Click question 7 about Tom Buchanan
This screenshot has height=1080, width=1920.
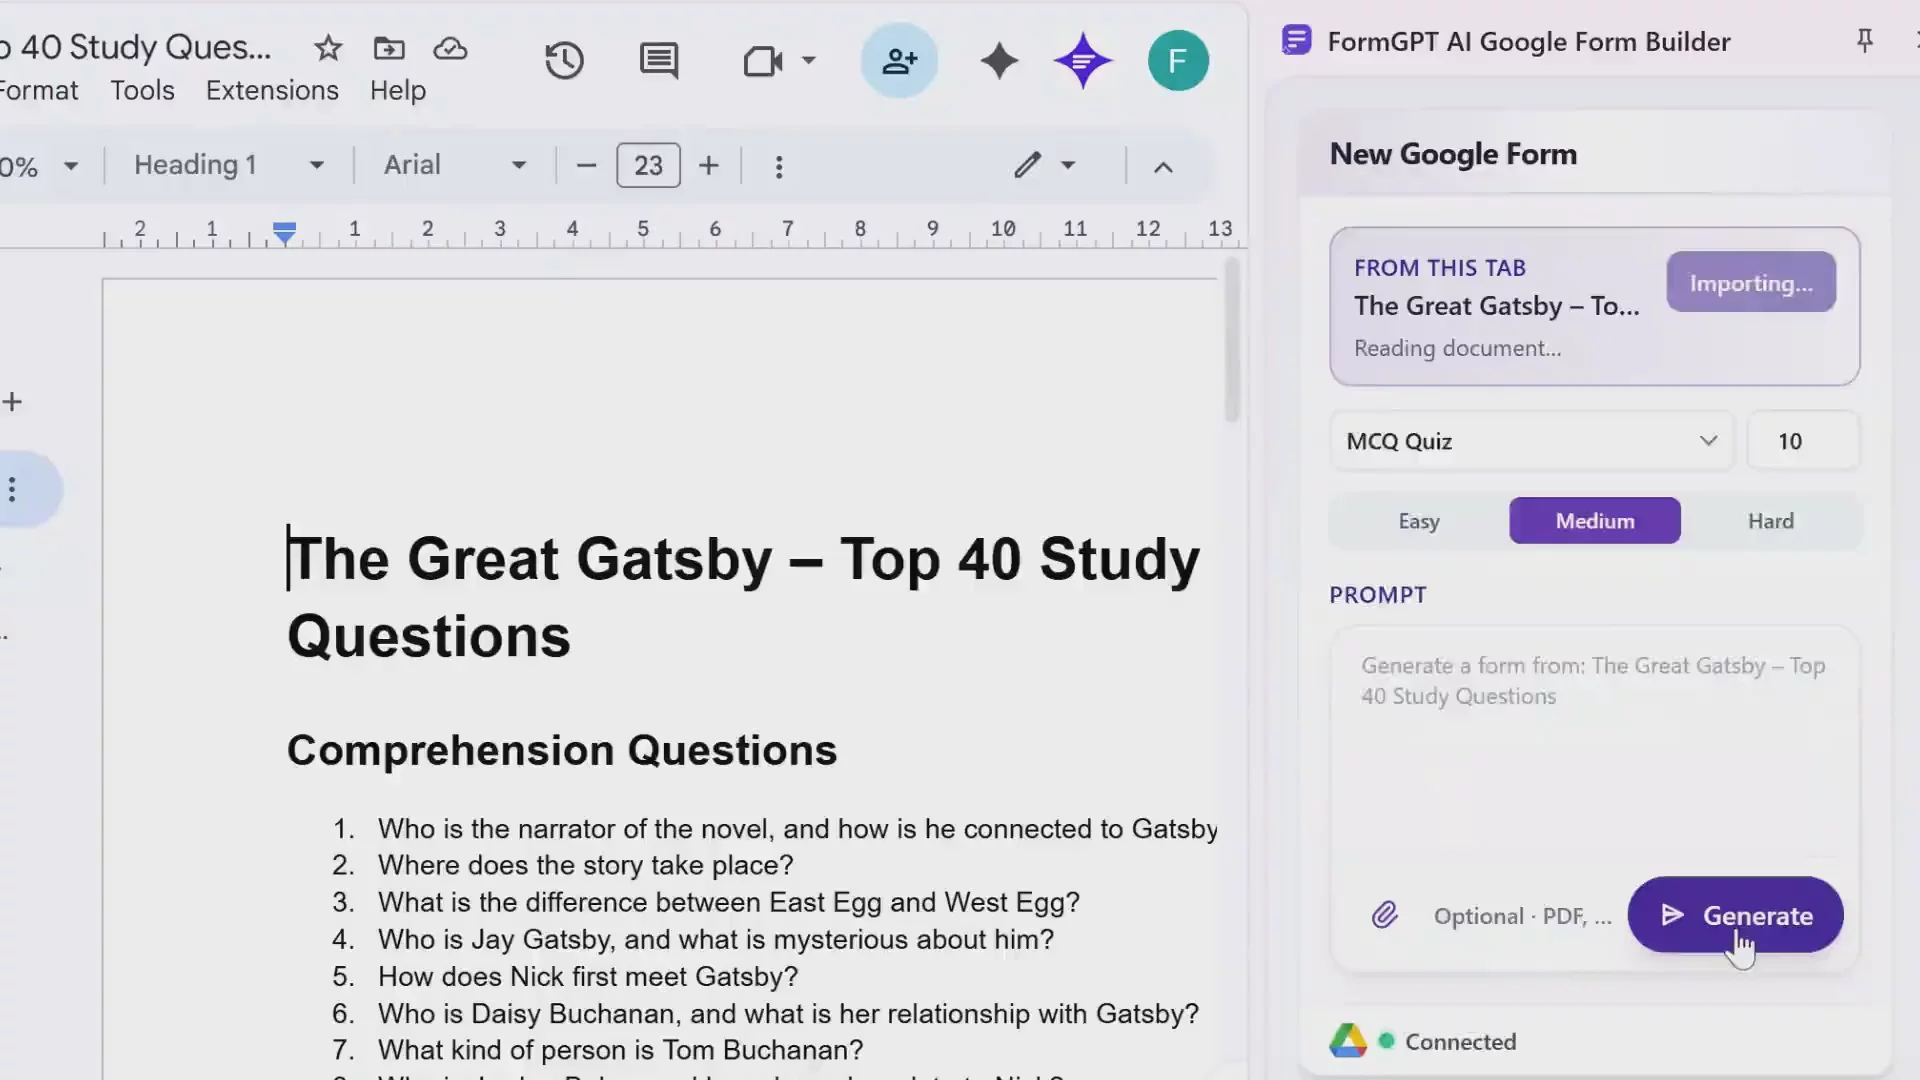click(620, 1050)
